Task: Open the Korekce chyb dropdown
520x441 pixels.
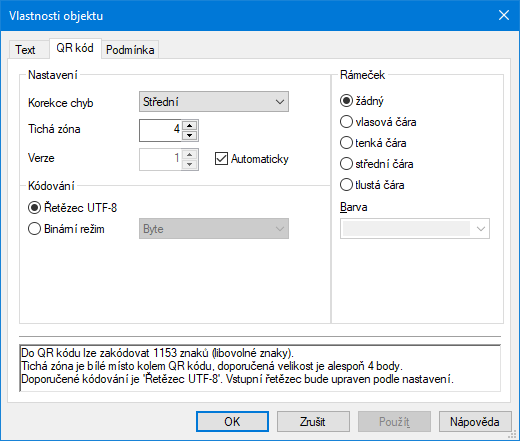Action: [214, 102]
